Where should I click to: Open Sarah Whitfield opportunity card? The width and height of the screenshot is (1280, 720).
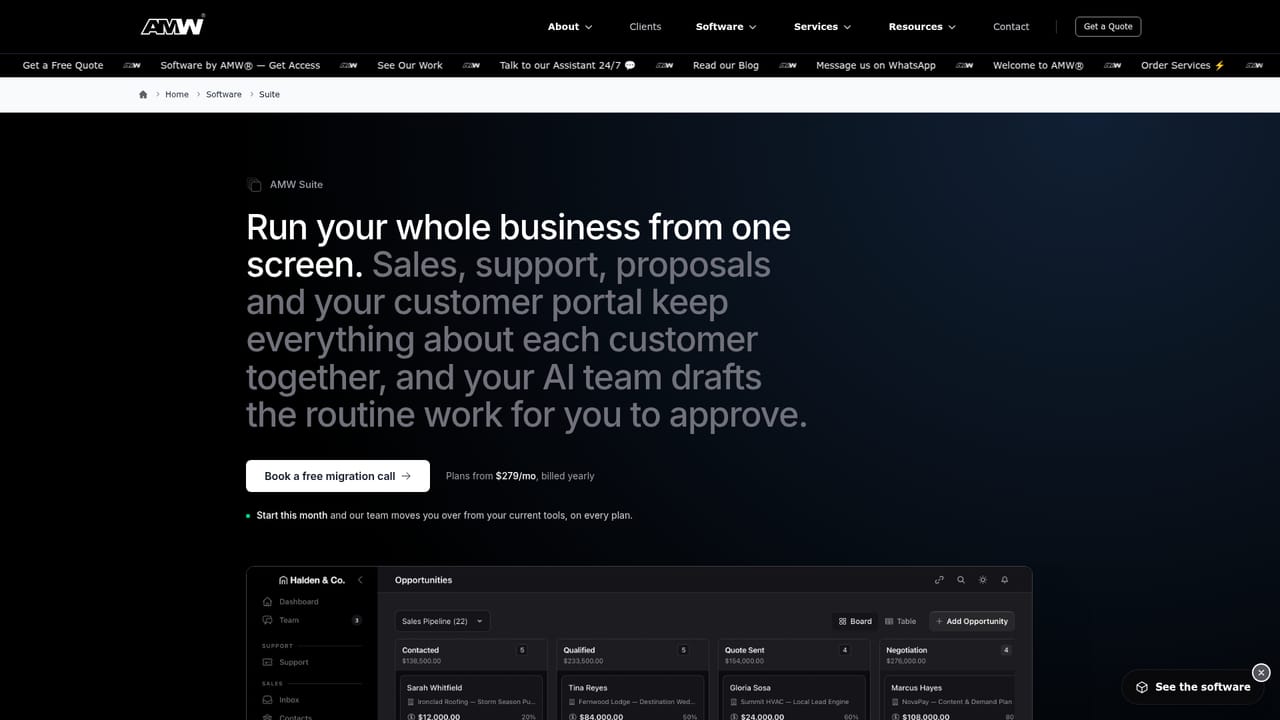(470, 698)
